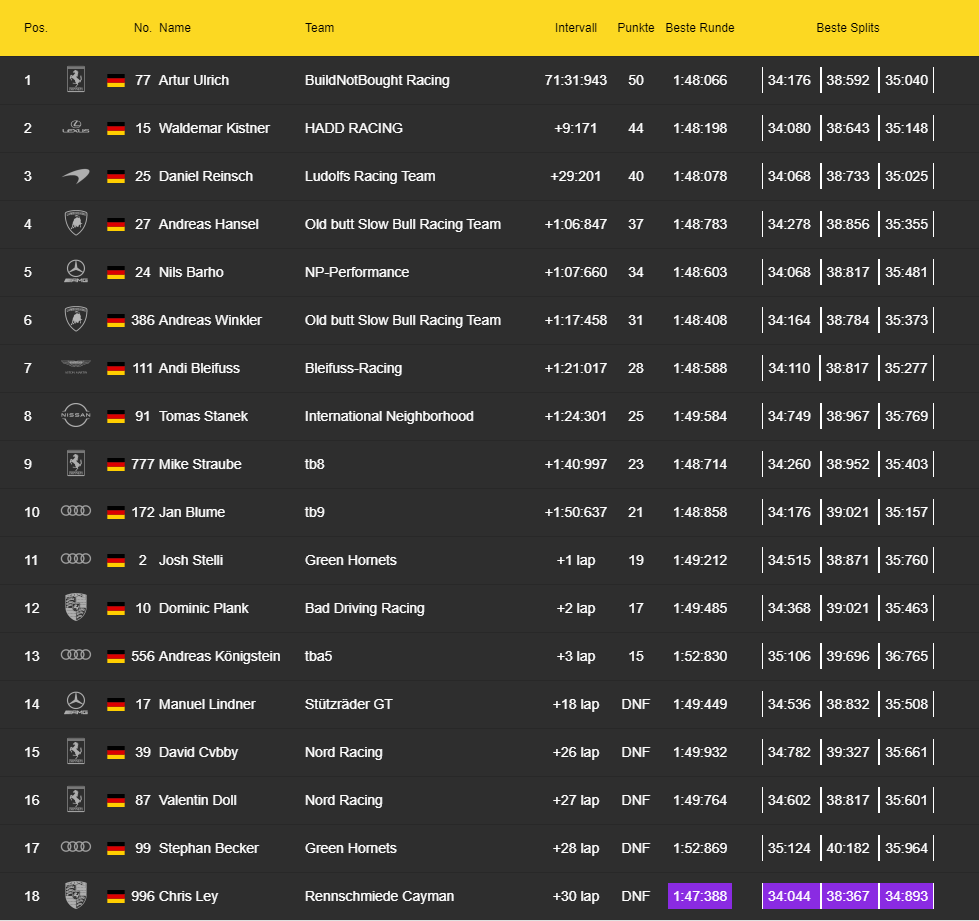Click the German flag beside Josh Stelli
This screenshot has height=921, width=979.
coord(116,561)
